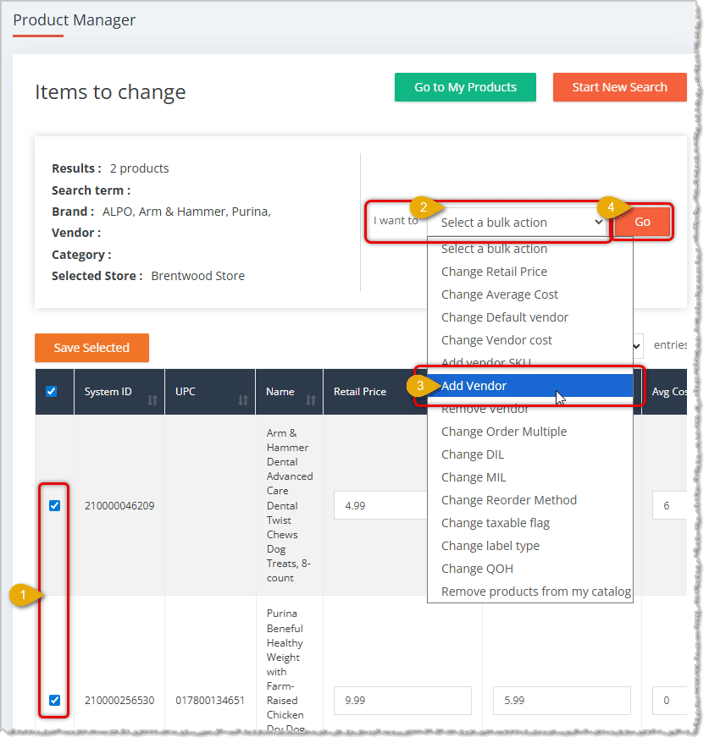
Task: Click the Save Selected button
Action: [92, 347]
